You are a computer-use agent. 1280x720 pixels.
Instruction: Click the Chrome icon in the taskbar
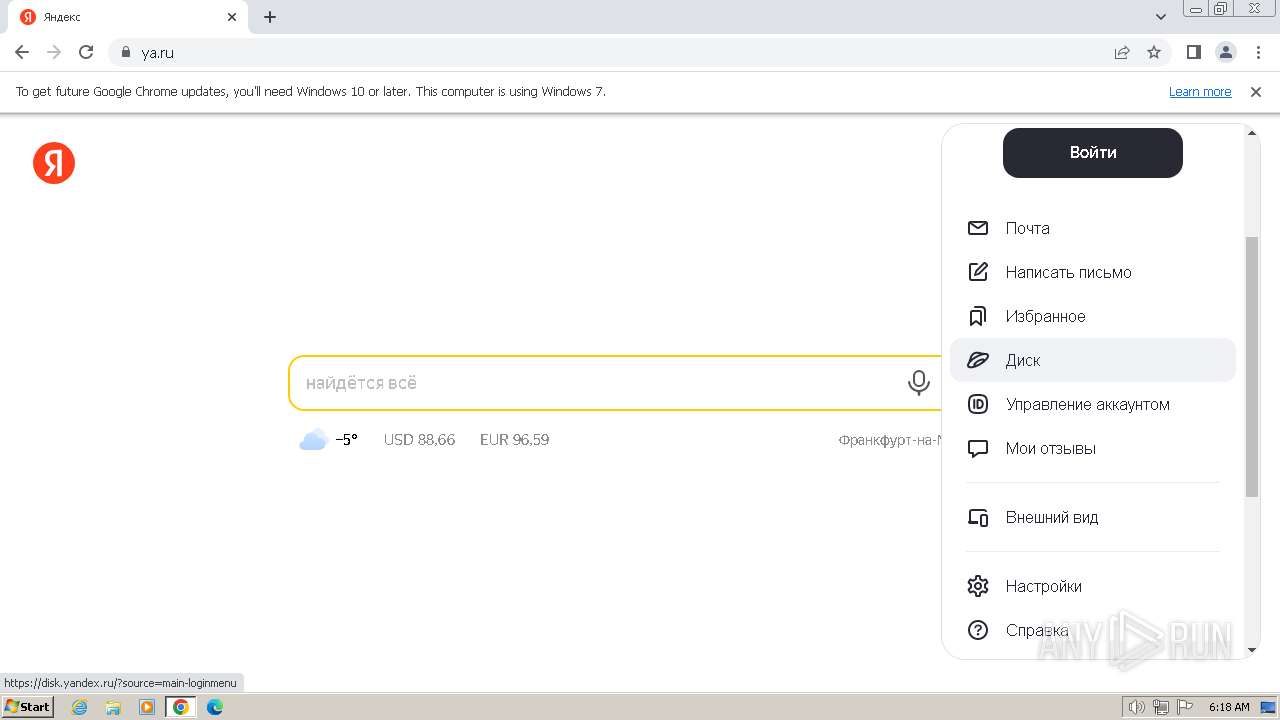[x=181, y=707]
